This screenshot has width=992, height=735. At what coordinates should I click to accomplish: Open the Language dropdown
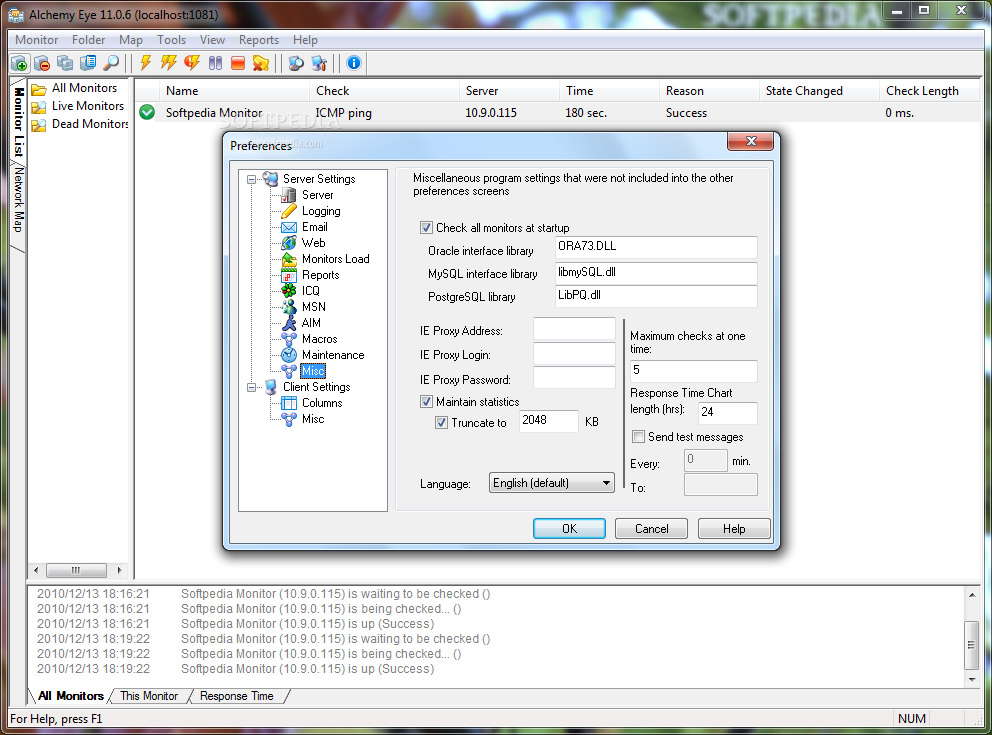pyautogui.click(x=552, y=483)
